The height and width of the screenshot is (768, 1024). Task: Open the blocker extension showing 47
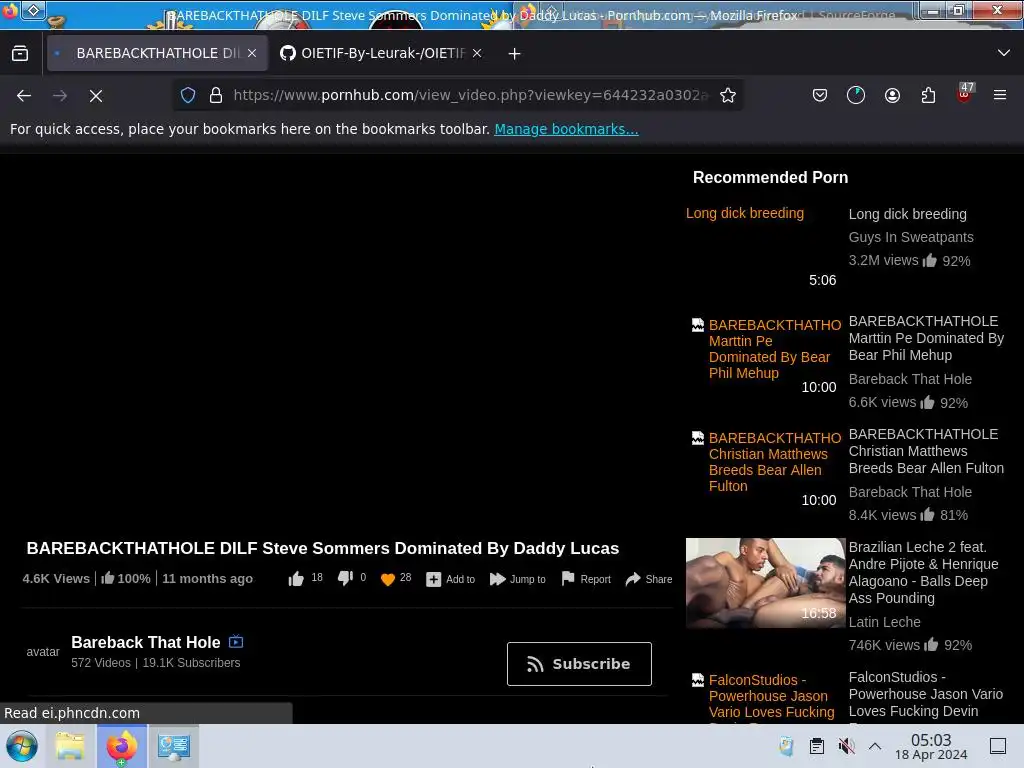pyautogui.click(x=965, y=93)
